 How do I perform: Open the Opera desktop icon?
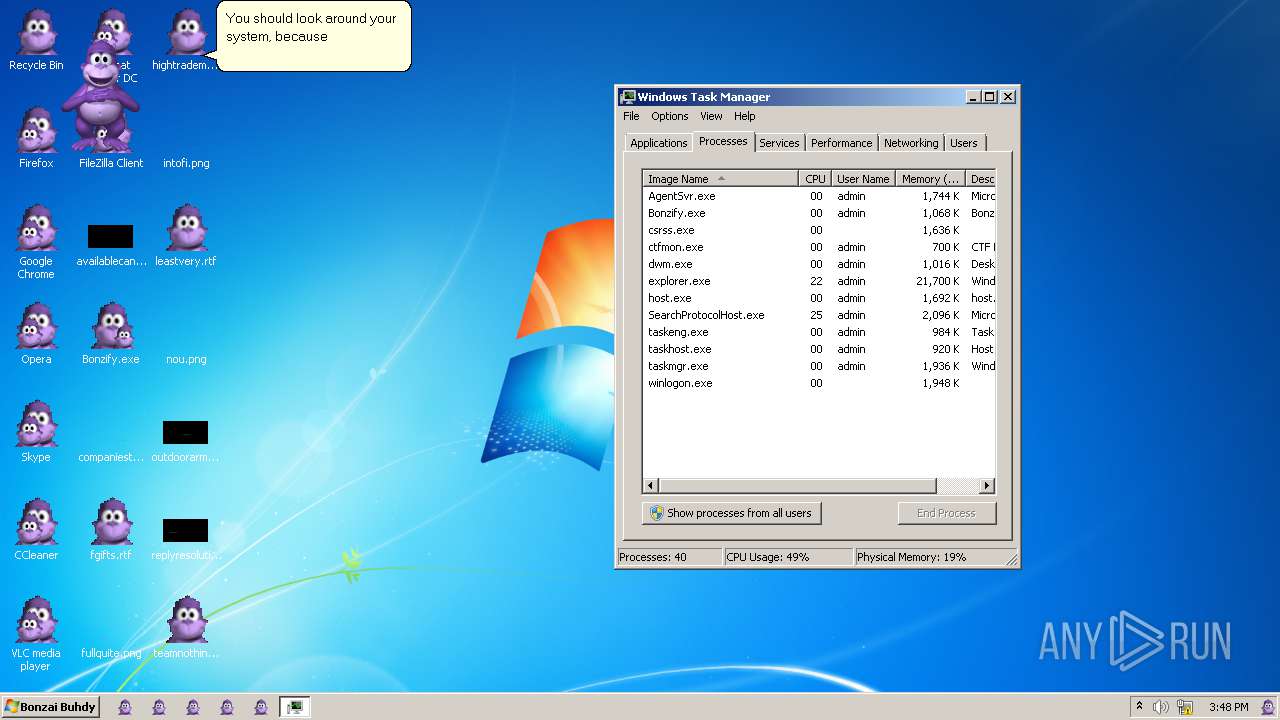pyautogui.click(x=36, y=334)
